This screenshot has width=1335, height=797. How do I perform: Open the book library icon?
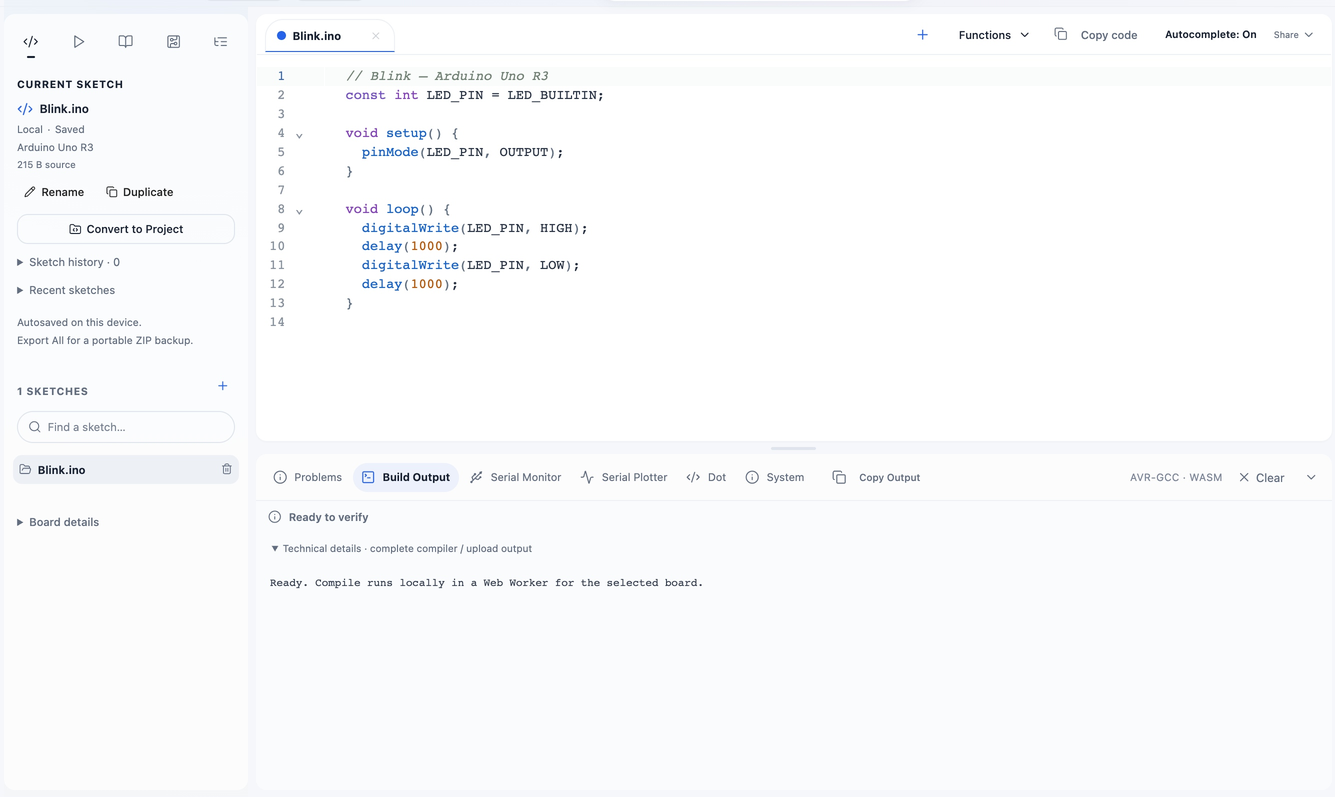pyautogui.click(x=126, y=42)
